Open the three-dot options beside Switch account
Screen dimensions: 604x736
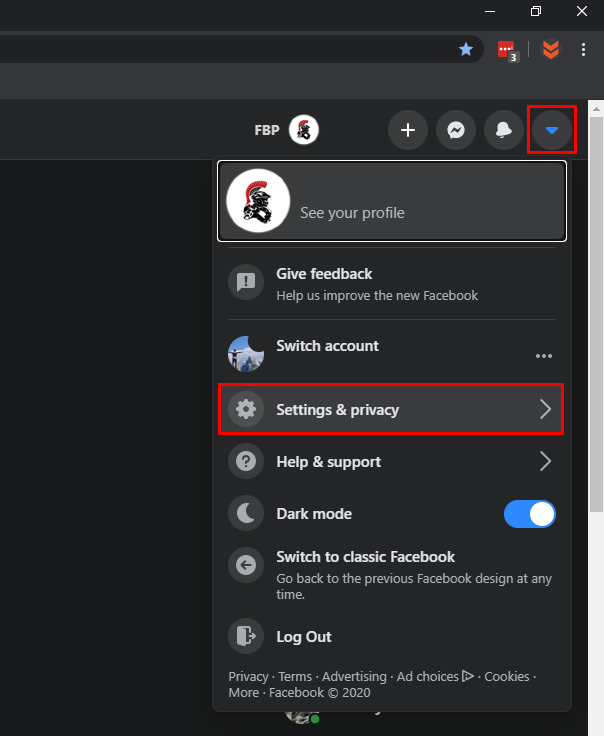point(544,356)
